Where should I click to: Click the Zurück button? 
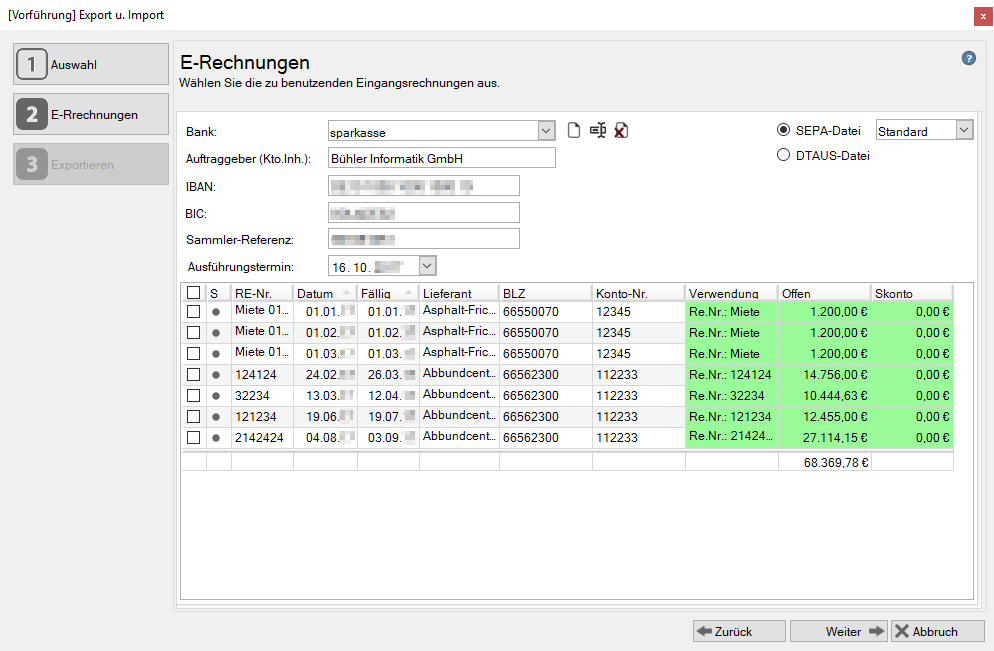[x=739, y=631]
